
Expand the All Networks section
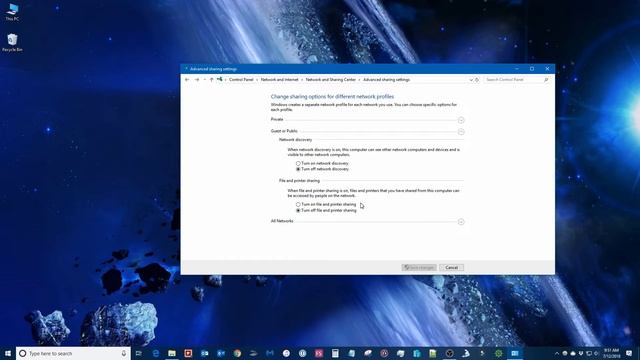tap(461, 222)
